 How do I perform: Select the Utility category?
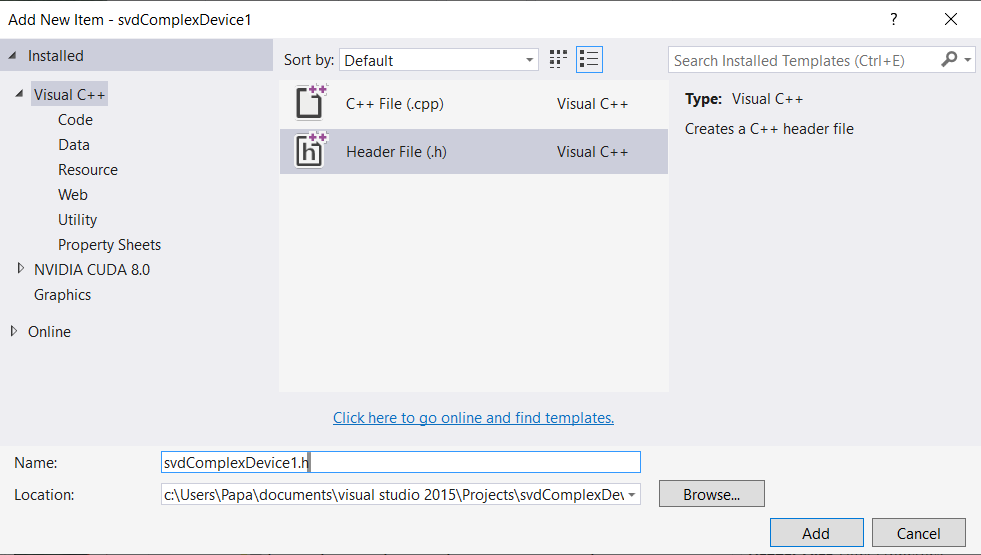(x=77, y=220)
